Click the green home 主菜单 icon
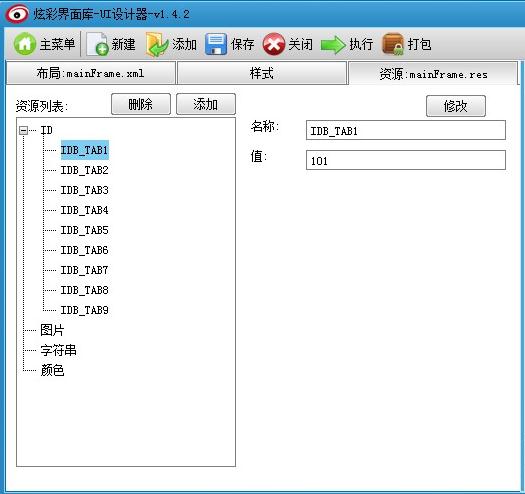 pyautogui.click(x=24, y=44)
